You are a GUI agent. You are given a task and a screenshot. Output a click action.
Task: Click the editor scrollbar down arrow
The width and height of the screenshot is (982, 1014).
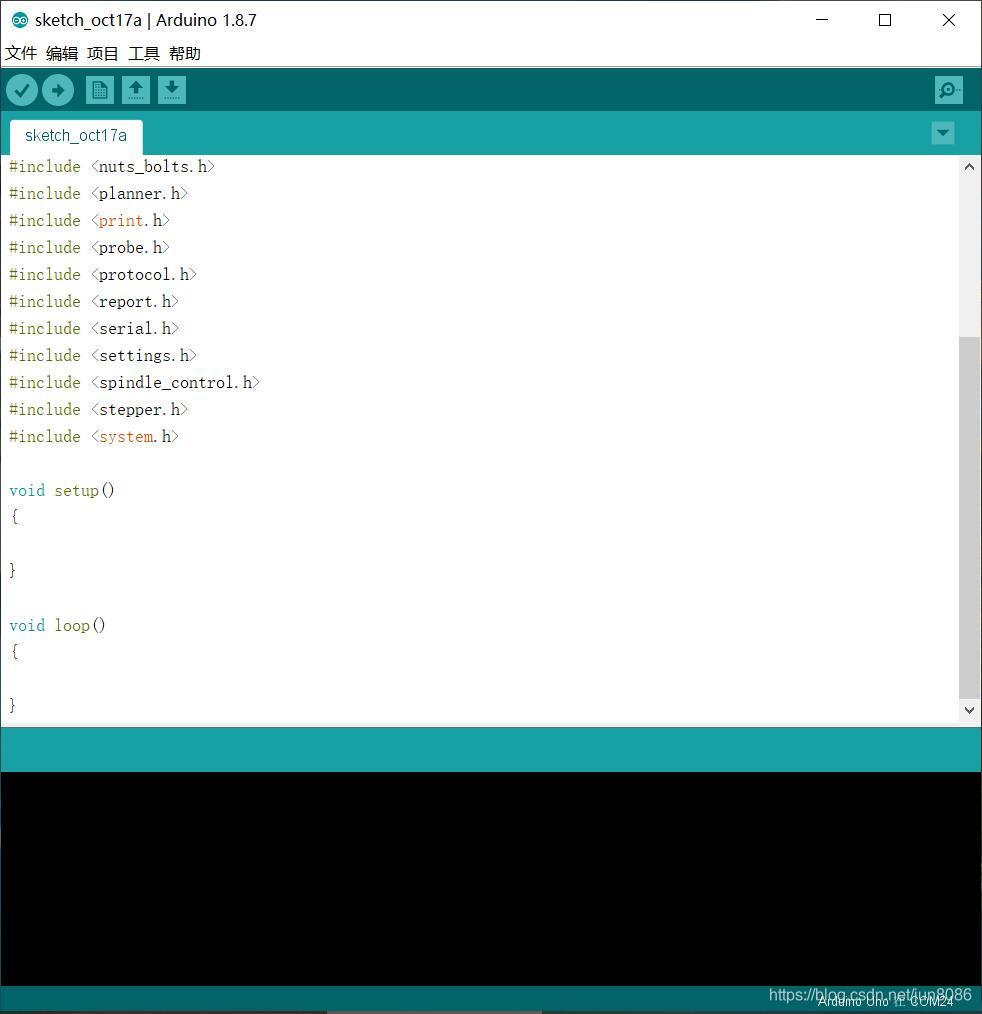(969, 709)
